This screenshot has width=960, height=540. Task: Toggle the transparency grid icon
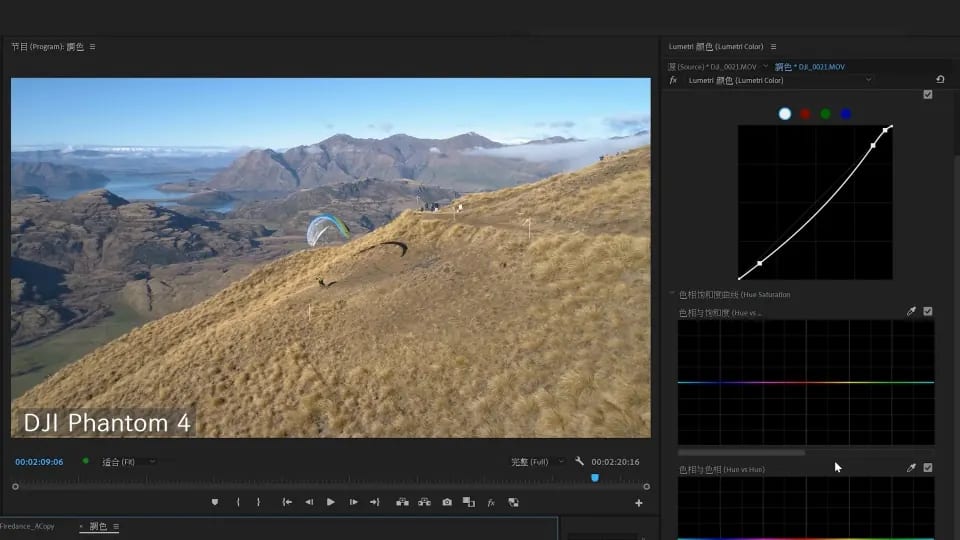click(514, 502)
